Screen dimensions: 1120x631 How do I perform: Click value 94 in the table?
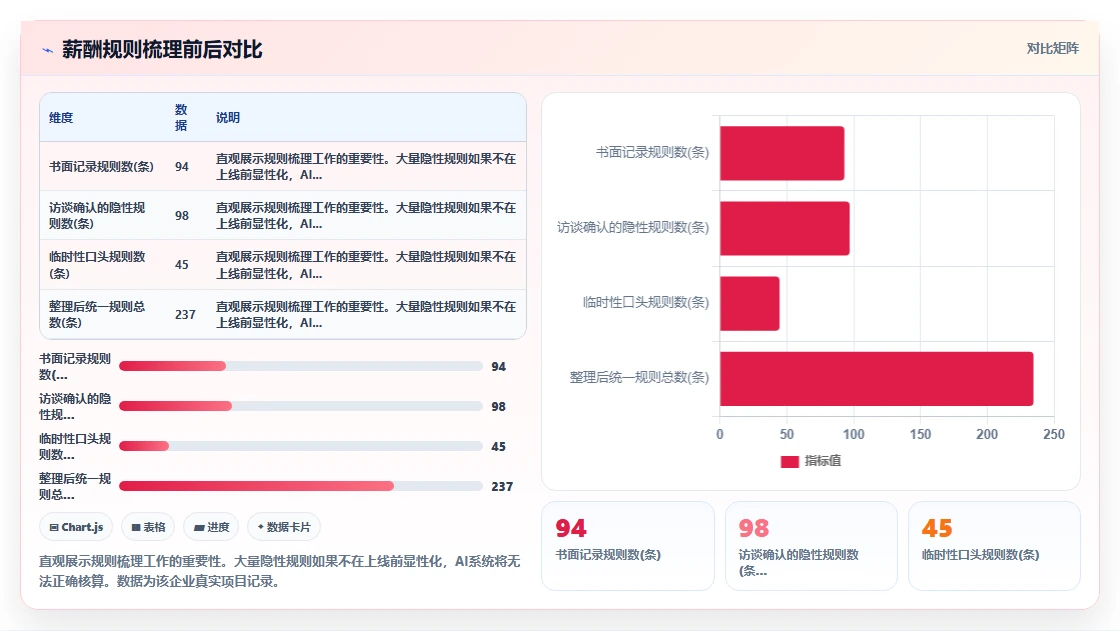(x=182, y=167)
